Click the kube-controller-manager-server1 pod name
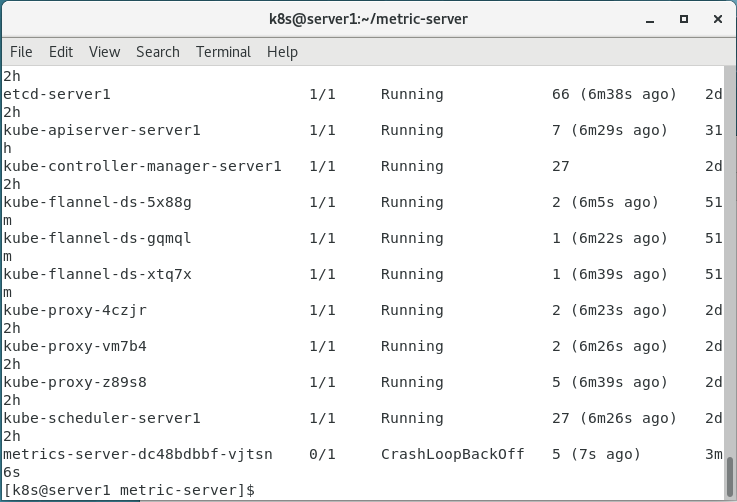Viewport: 737px width, 502px height. [x=142, y=166]
